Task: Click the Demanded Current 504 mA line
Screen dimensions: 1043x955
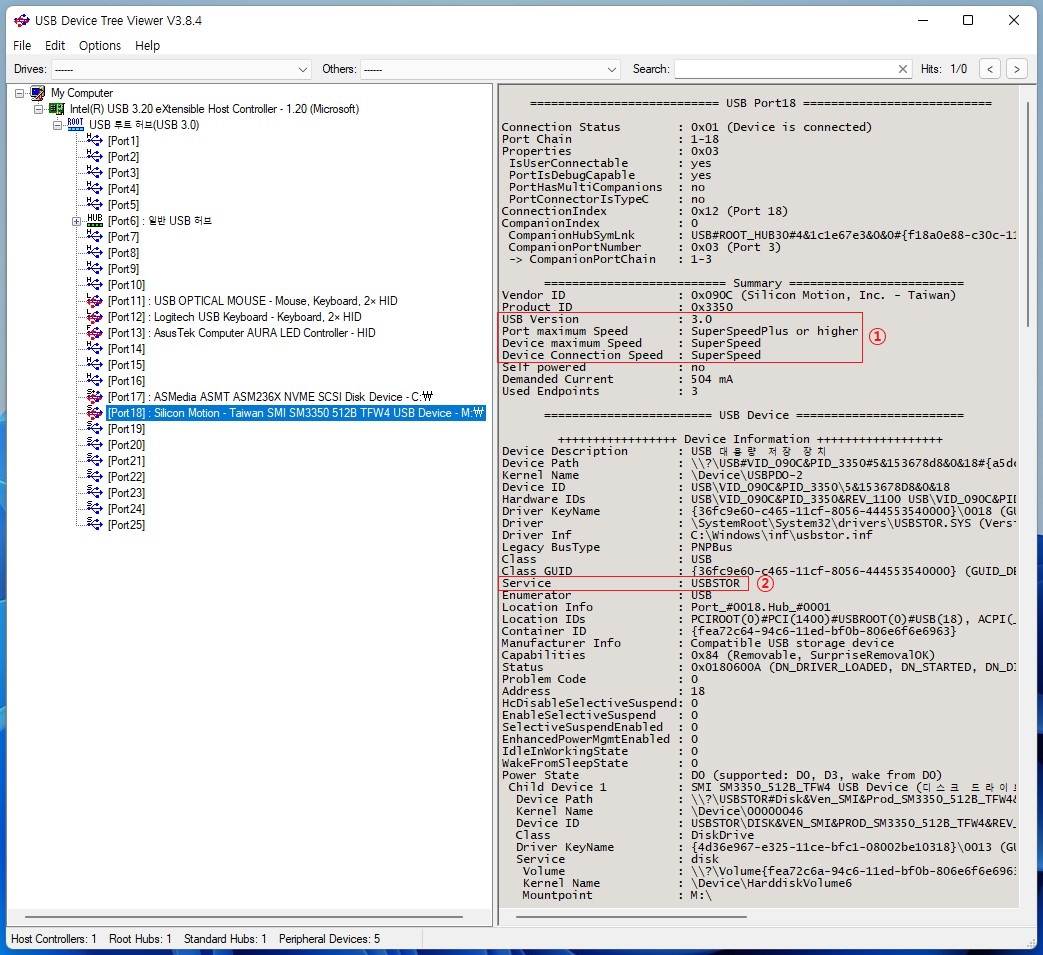Action: pyautogui.click(x=617, y=379)
